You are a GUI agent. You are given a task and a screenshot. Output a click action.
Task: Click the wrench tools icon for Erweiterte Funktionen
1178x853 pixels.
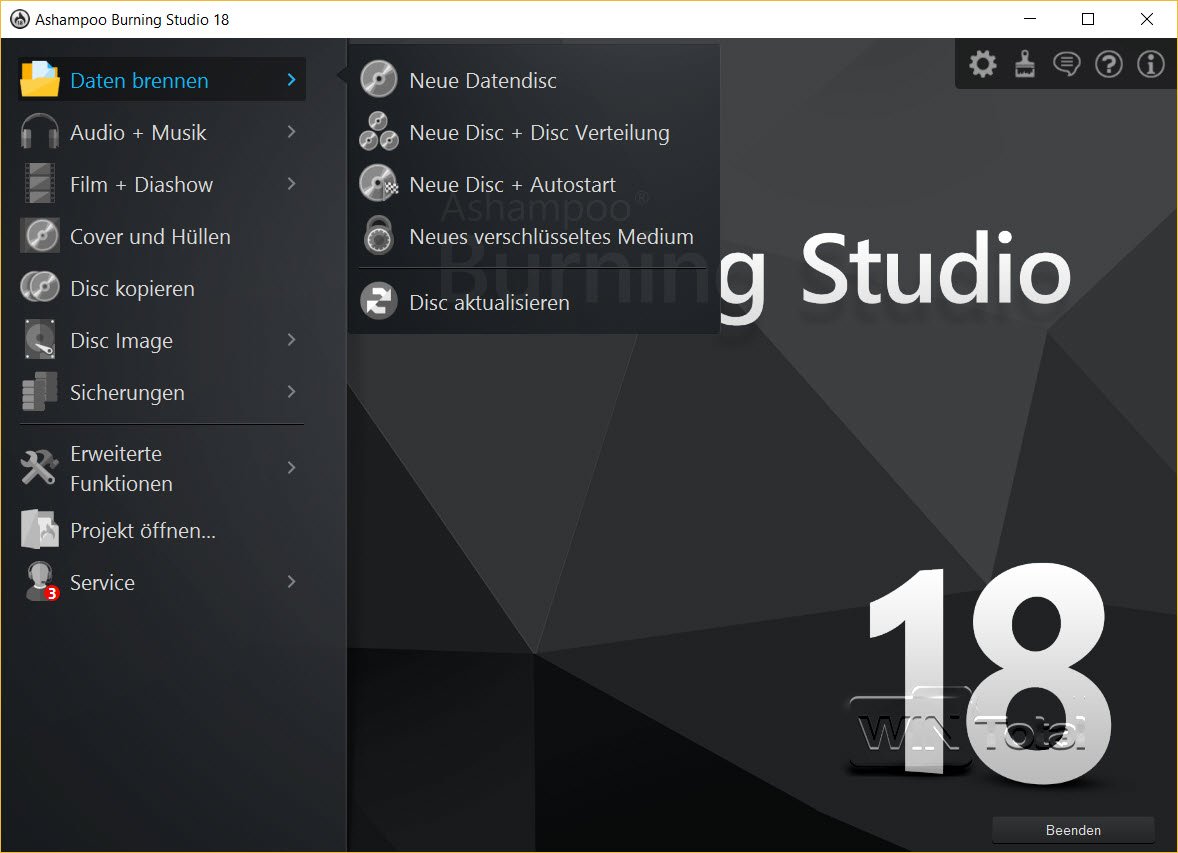click(x=39, y=467)
